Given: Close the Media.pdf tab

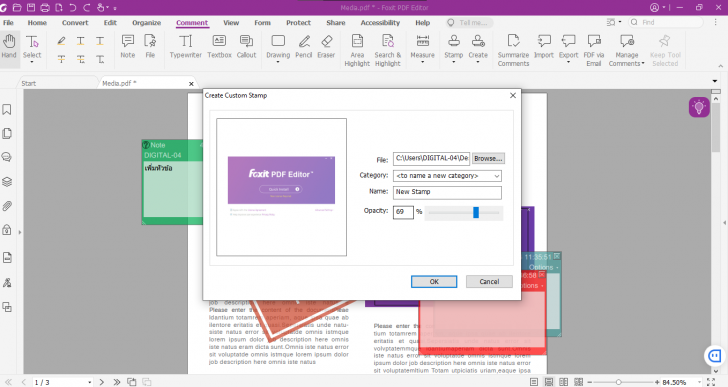Looking at the screenshot, I should coord(191,84).
